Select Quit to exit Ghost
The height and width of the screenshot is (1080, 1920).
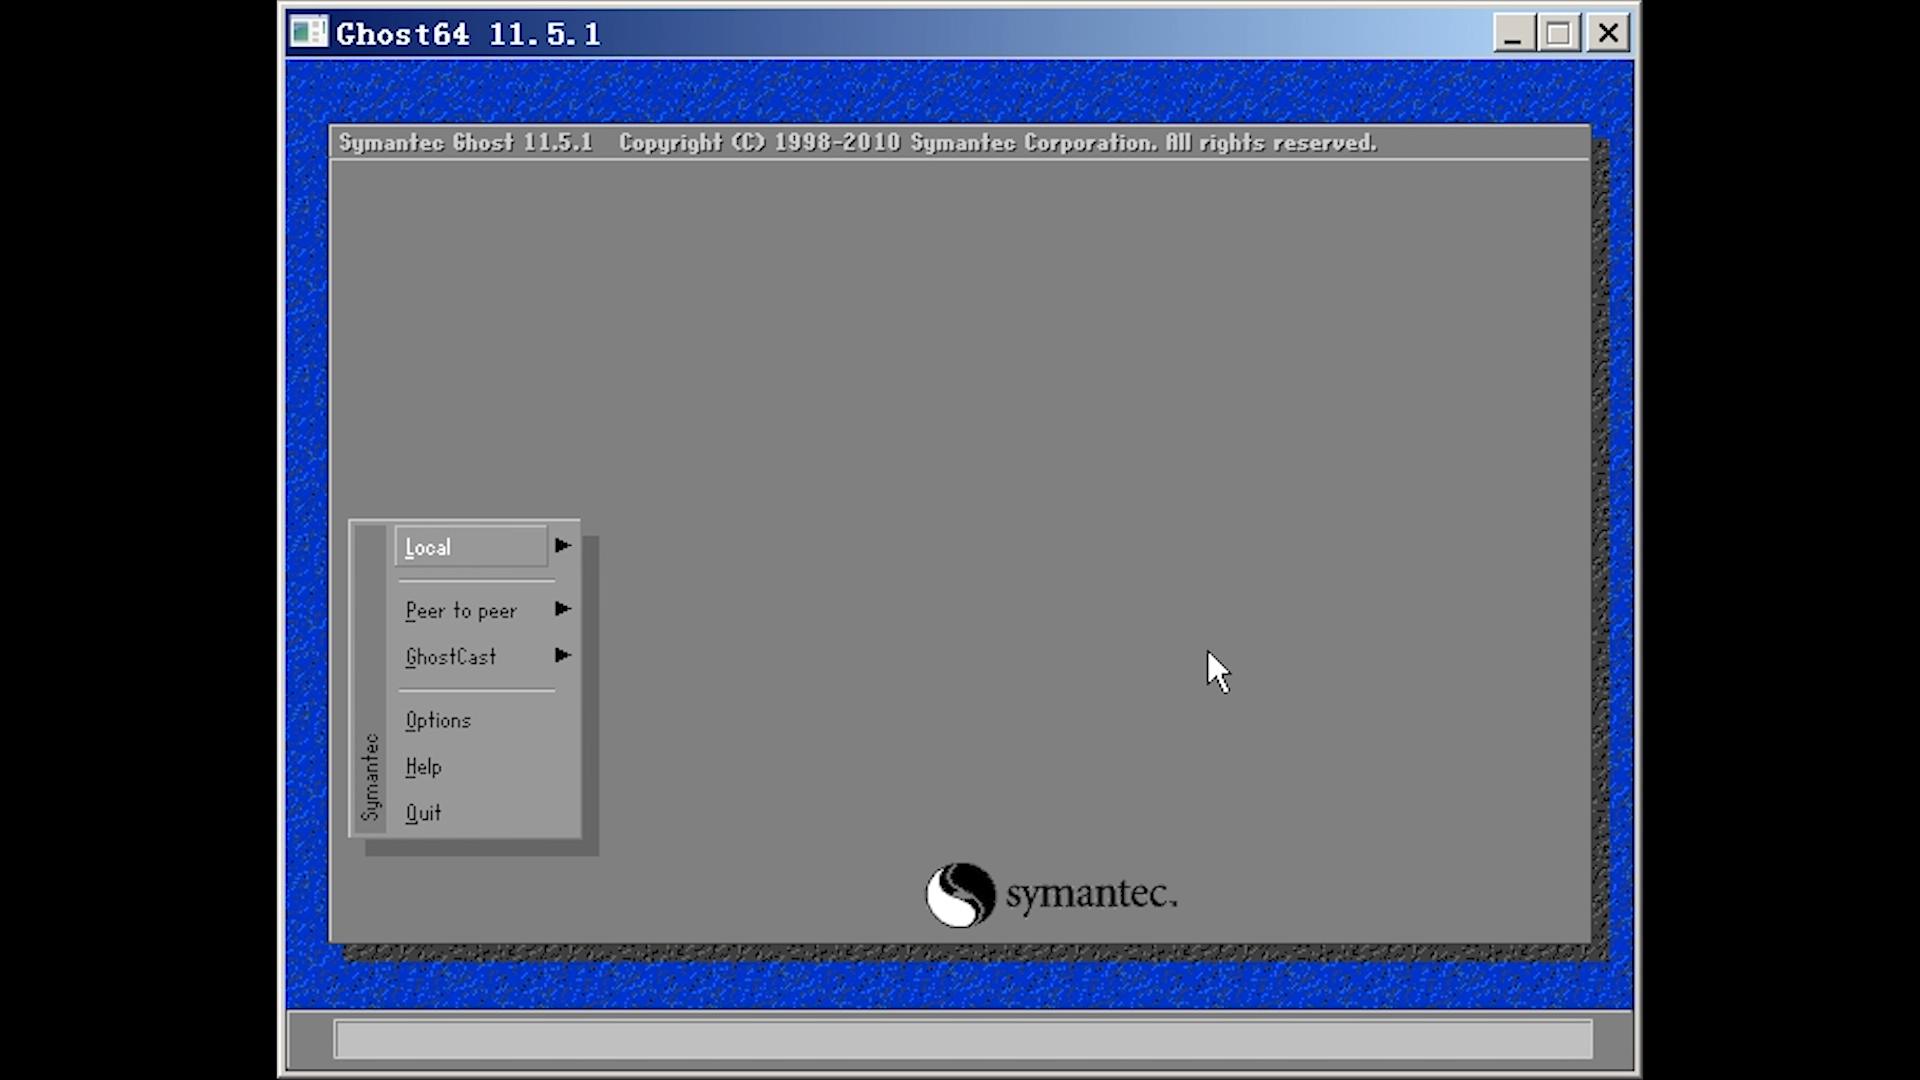pyautogui.click(x=423, y=812)
